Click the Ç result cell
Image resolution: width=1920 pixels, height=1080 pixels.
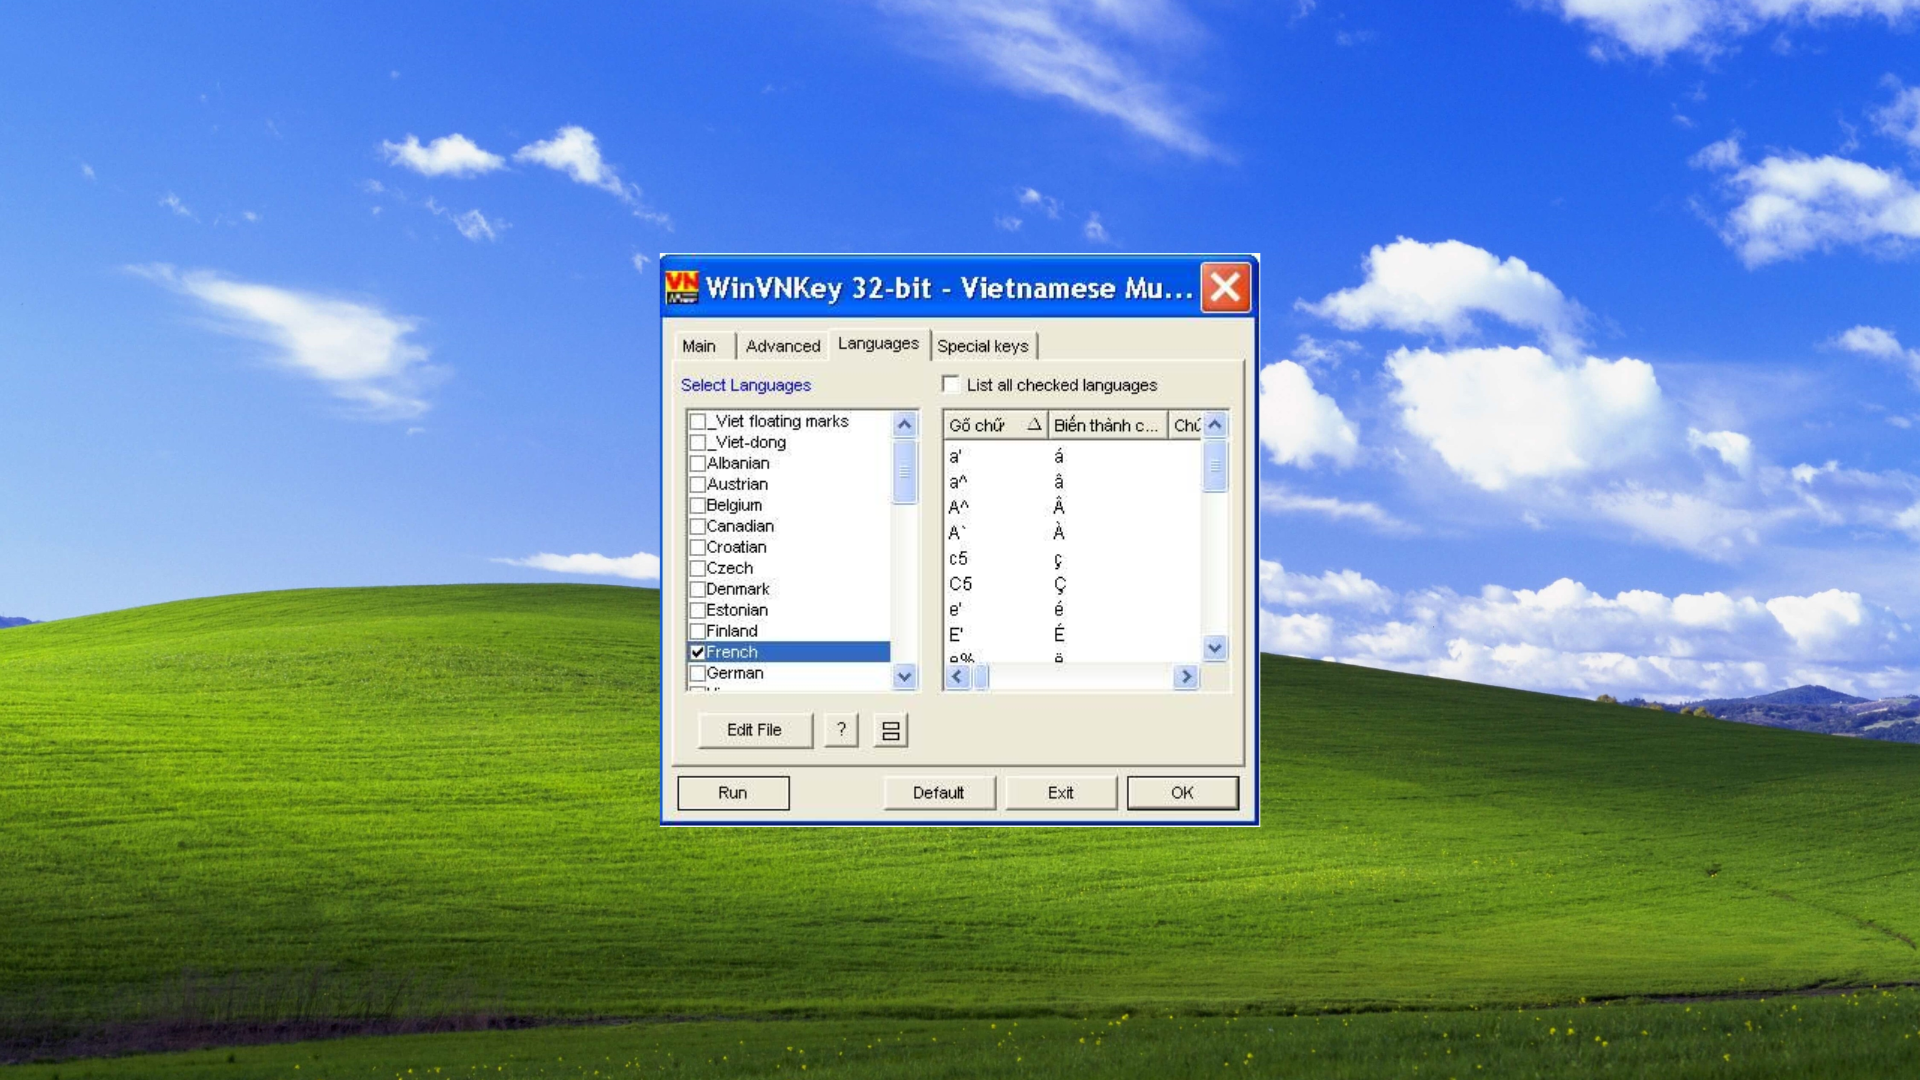[1060, 584]
